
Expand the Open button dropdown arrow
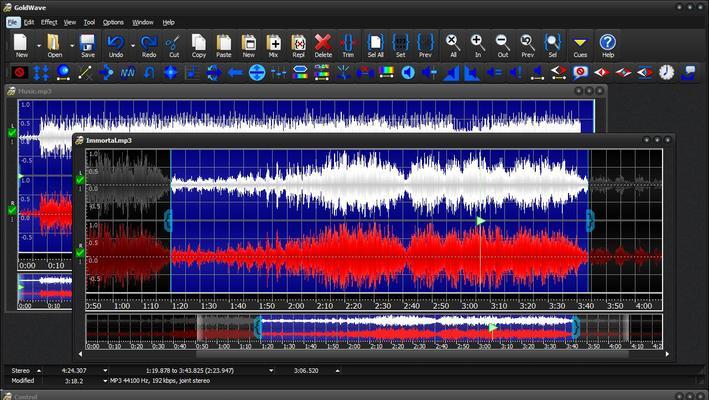click(x=72, y=46)
